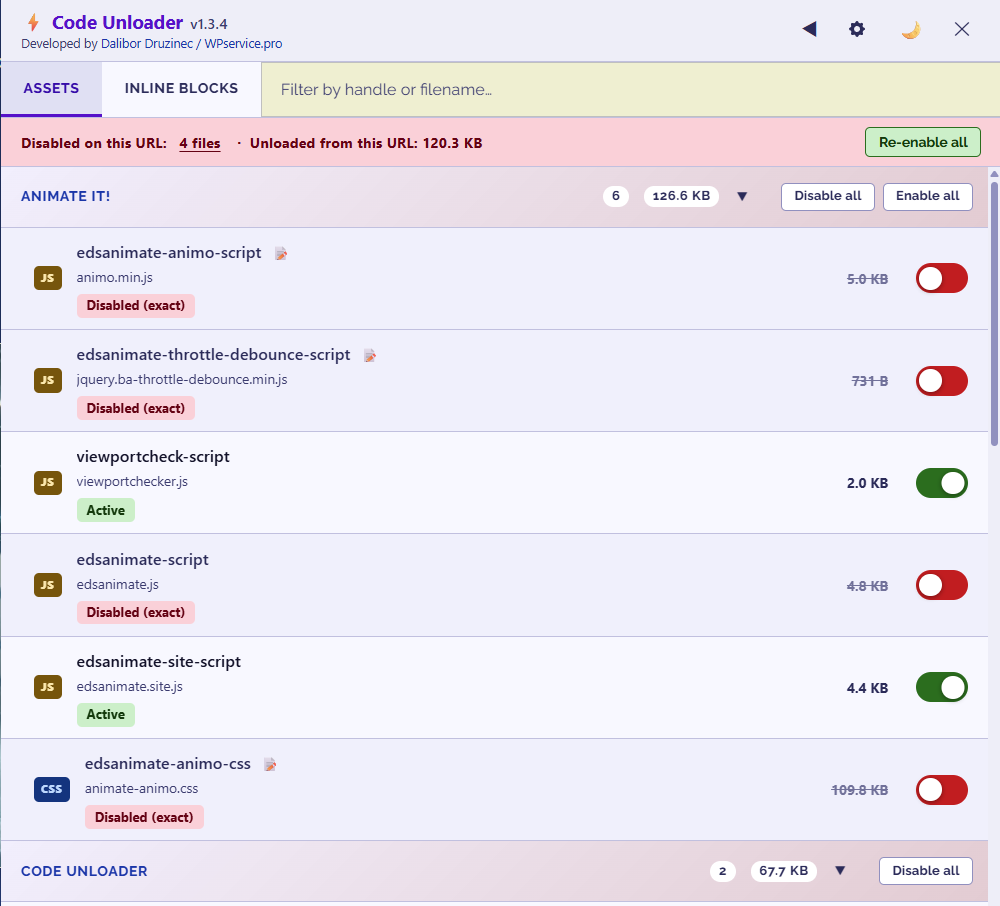This screenshot has width=1000, height=906.
Task: Disable the viewportcheck-script toggle
Action: pos(941,483)
